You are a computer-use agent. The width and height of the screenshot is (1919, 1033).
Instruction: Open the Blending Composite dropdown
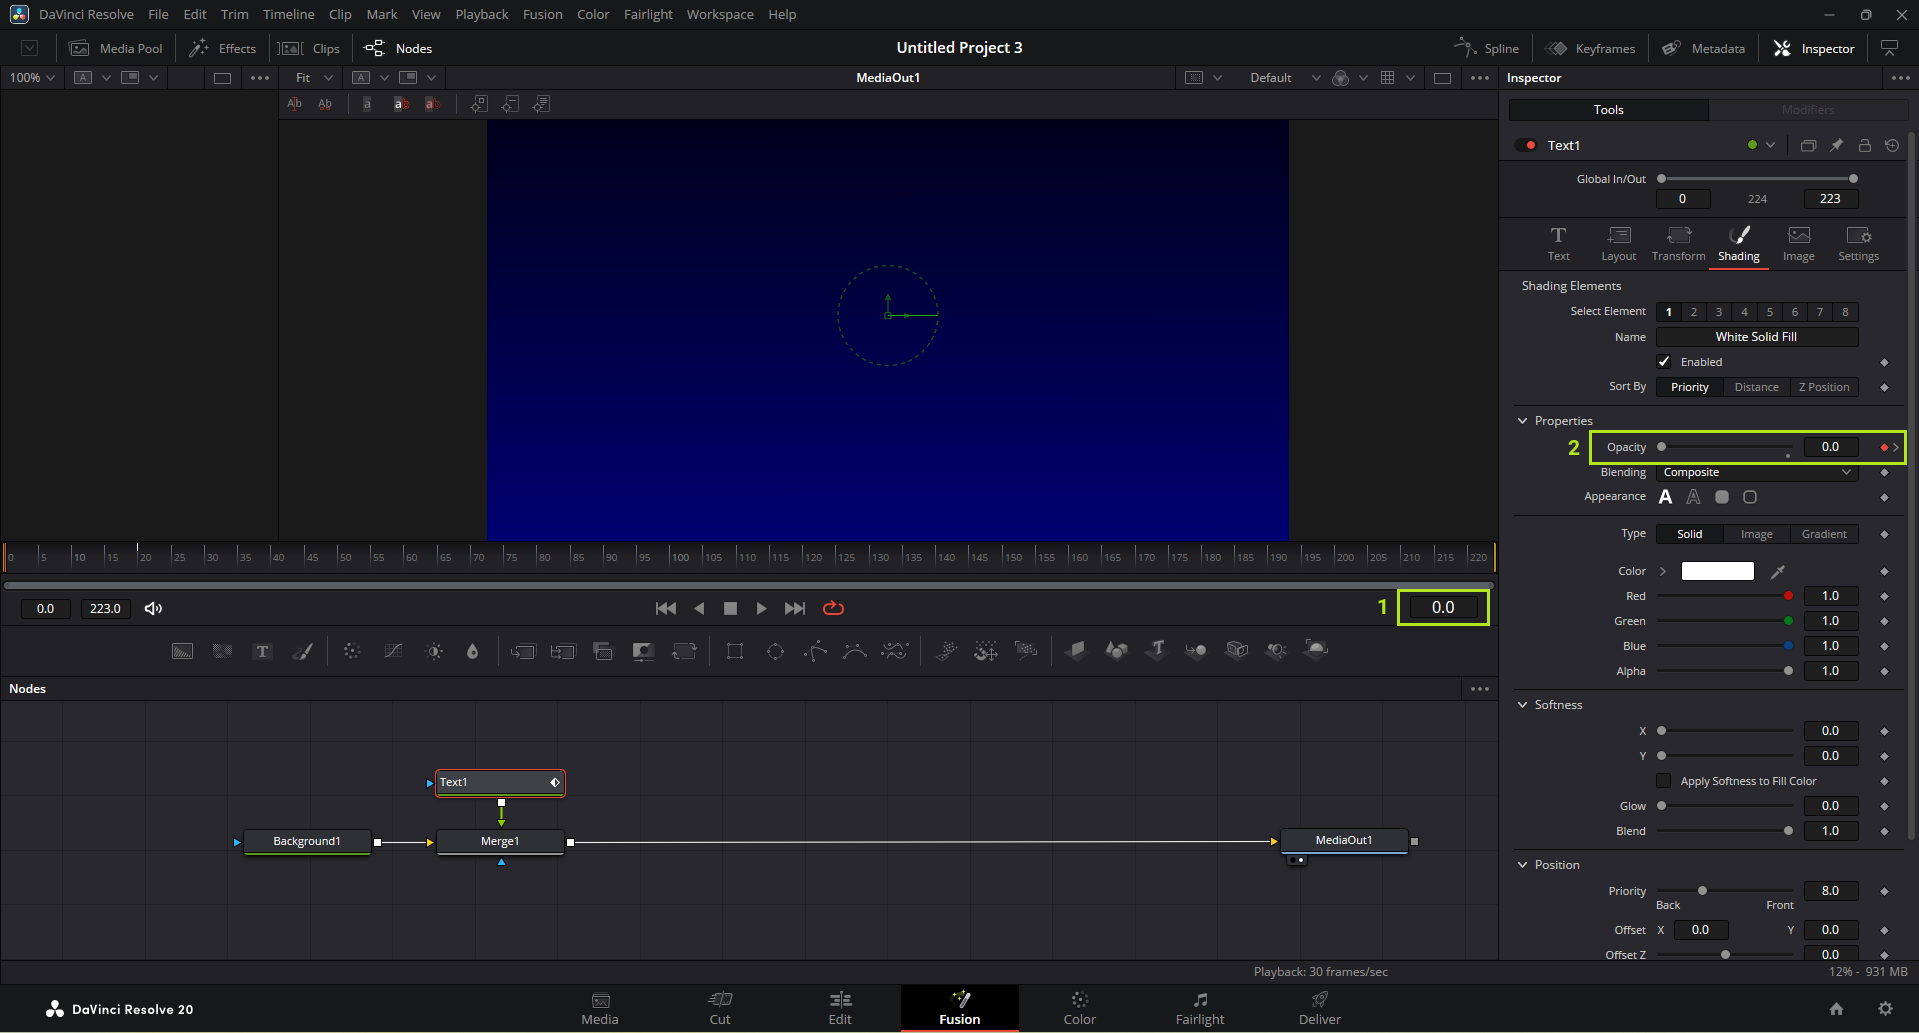[x=1757, y=472]
